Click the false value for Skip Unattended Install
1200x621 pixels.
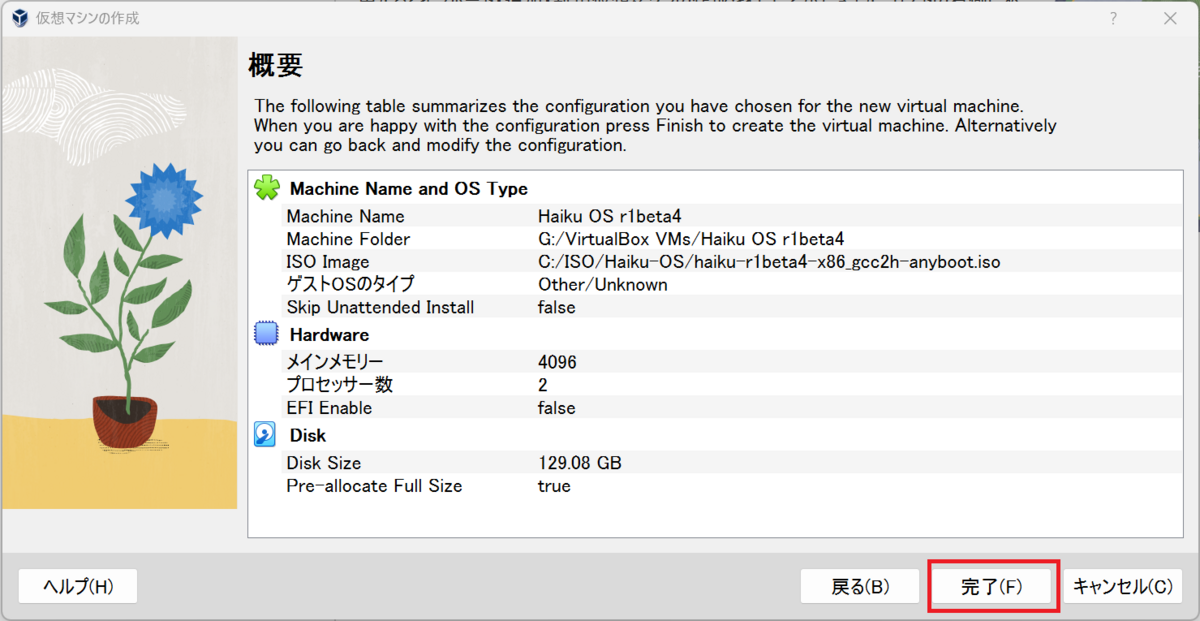pyautogui.click(x=557, y=308)
